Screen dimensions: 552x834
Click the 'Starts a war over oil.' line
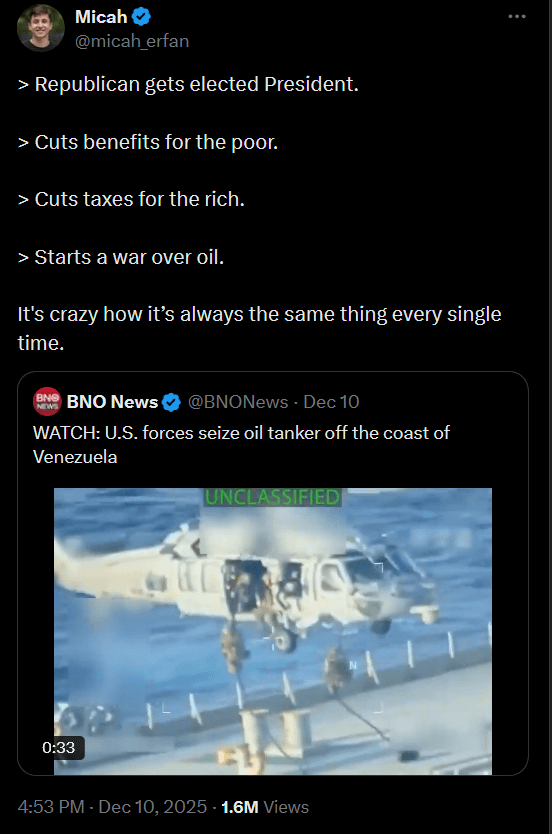click(129, 257)
